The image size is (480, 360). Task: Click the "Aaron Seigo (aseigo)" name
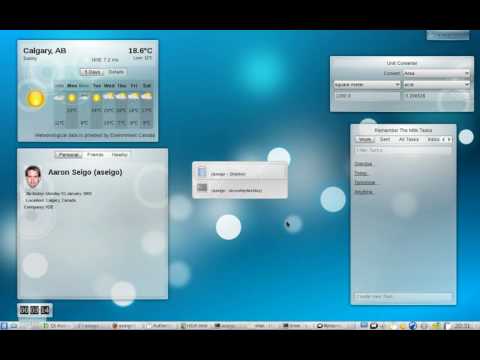point(85,172)
